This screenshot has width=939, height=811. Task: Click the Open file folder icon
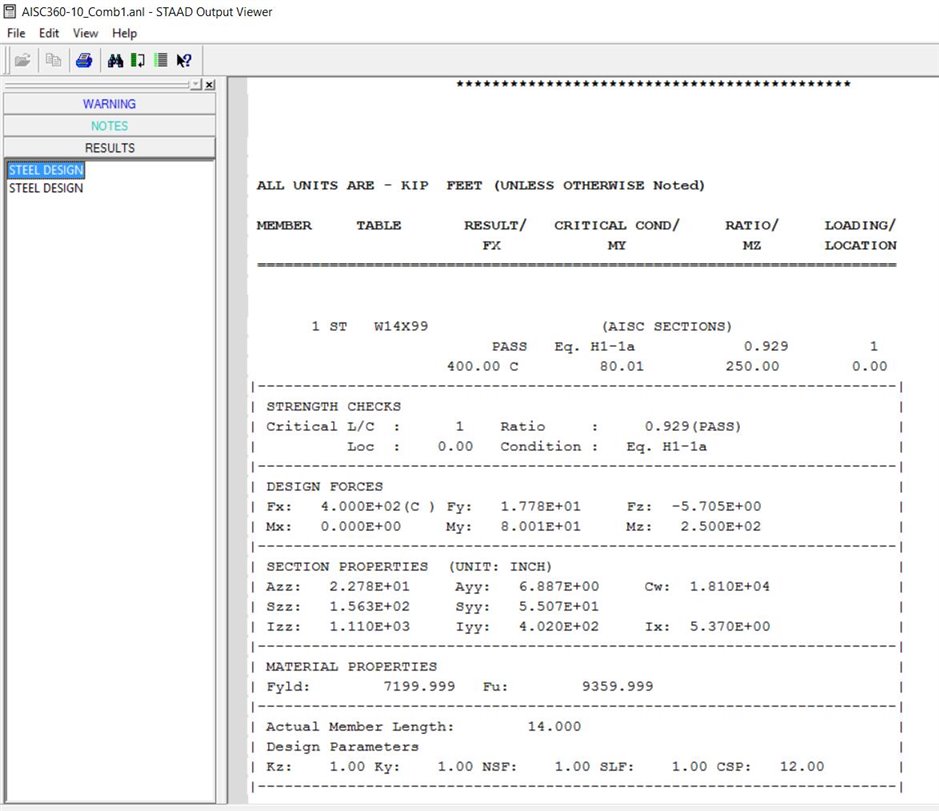pos(22,60)
